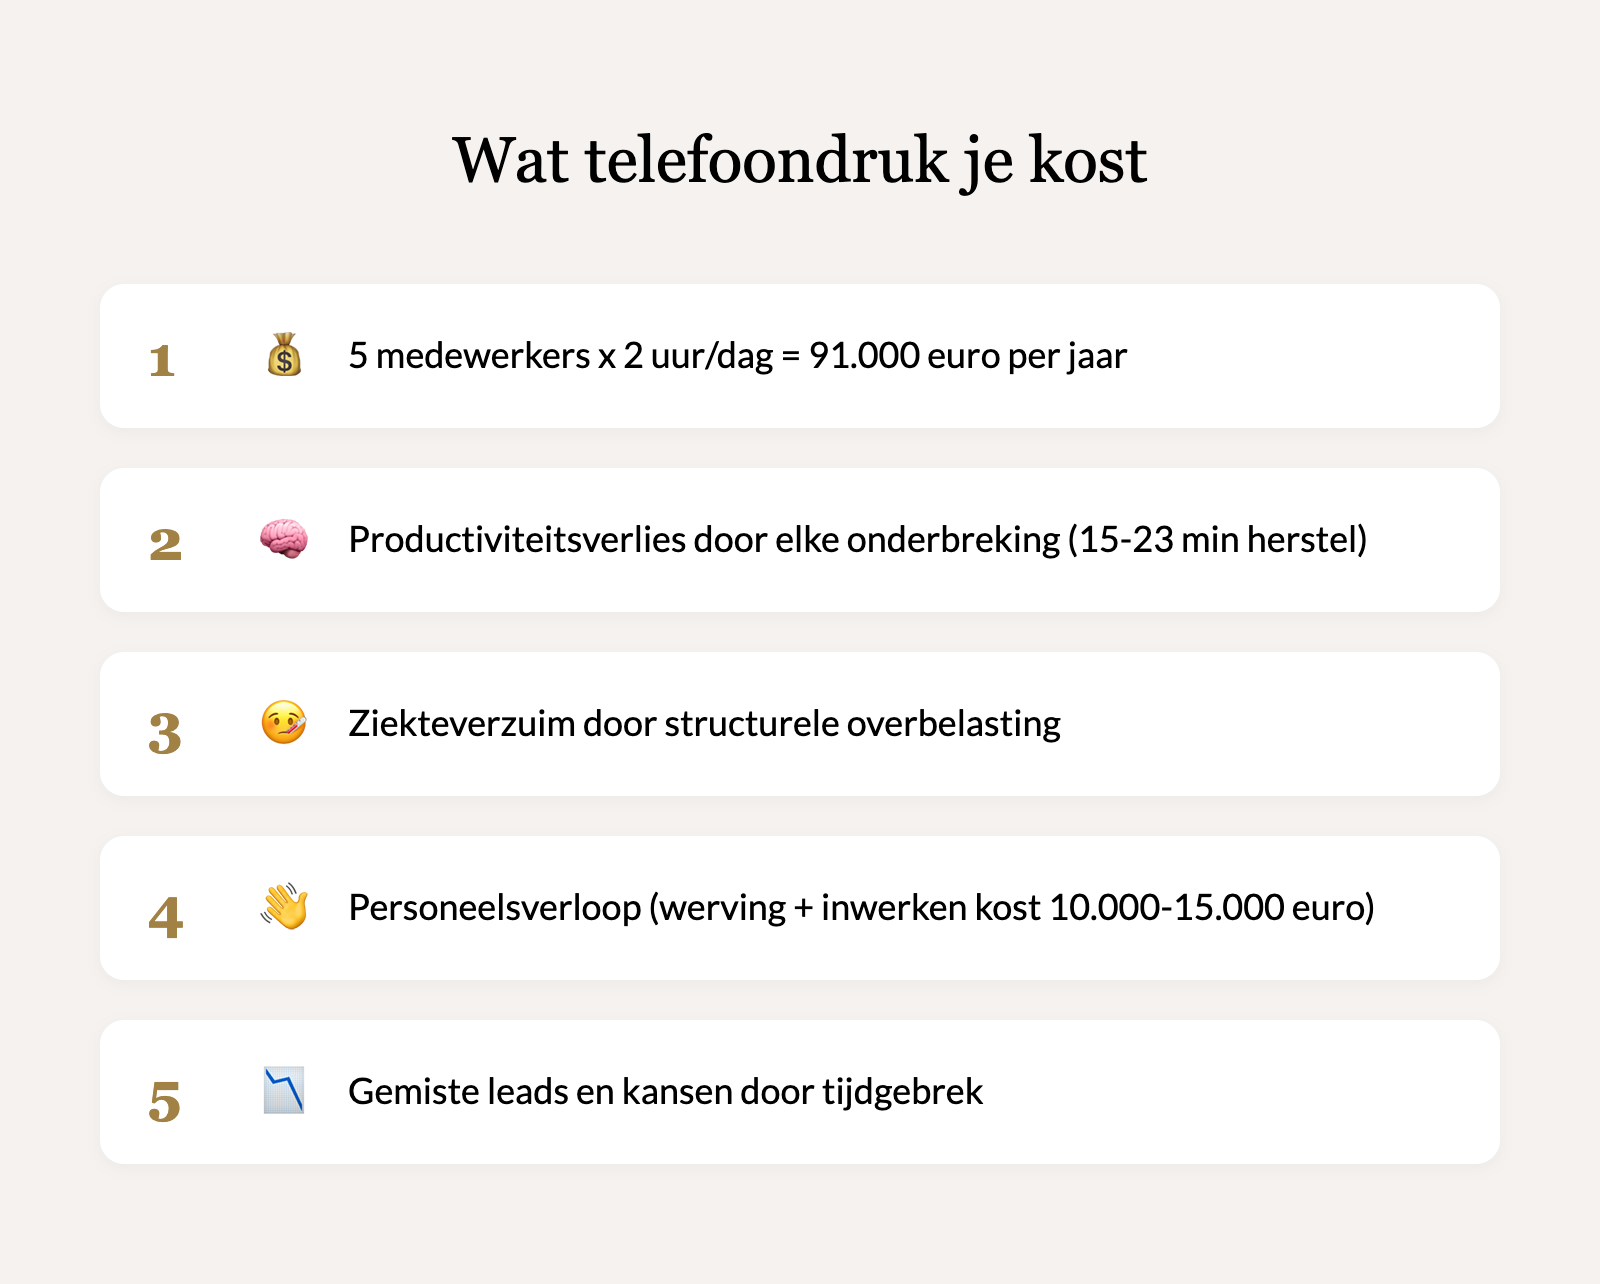Click the waving hand emoji icon

click(x=284, y=907)
